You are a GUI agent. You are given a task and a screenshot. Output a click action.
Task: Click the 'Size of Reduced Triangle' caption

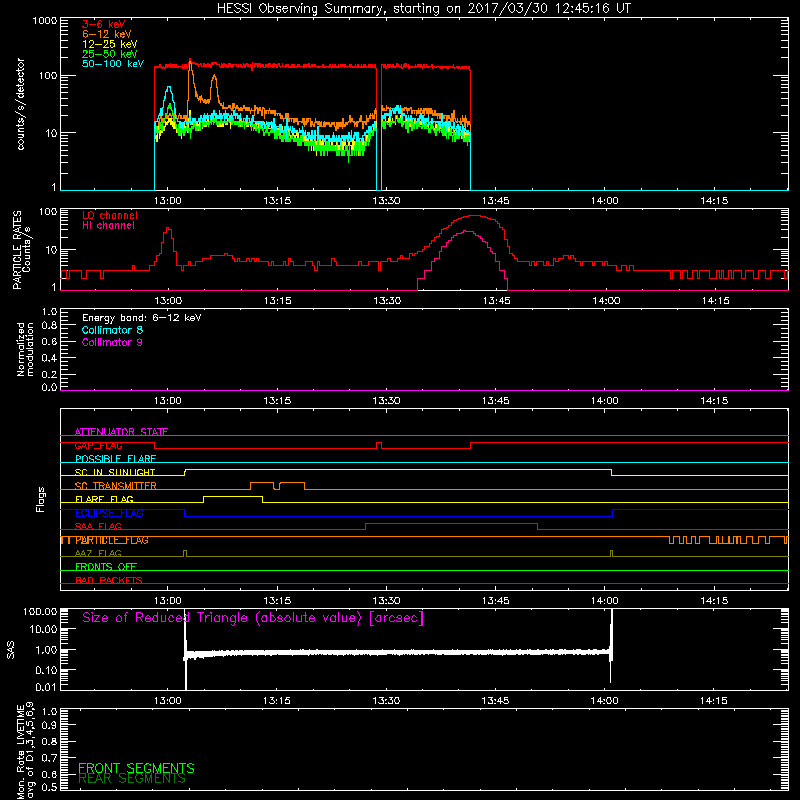[x=253, y=618]
